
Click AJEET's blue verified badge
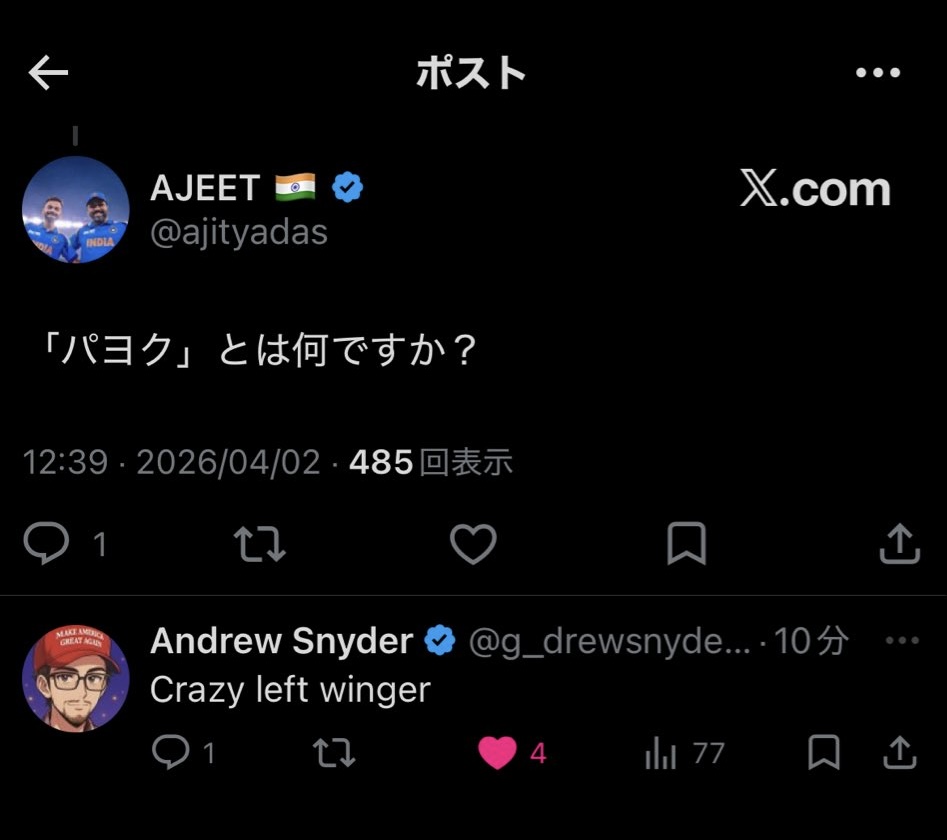(348, 187)
